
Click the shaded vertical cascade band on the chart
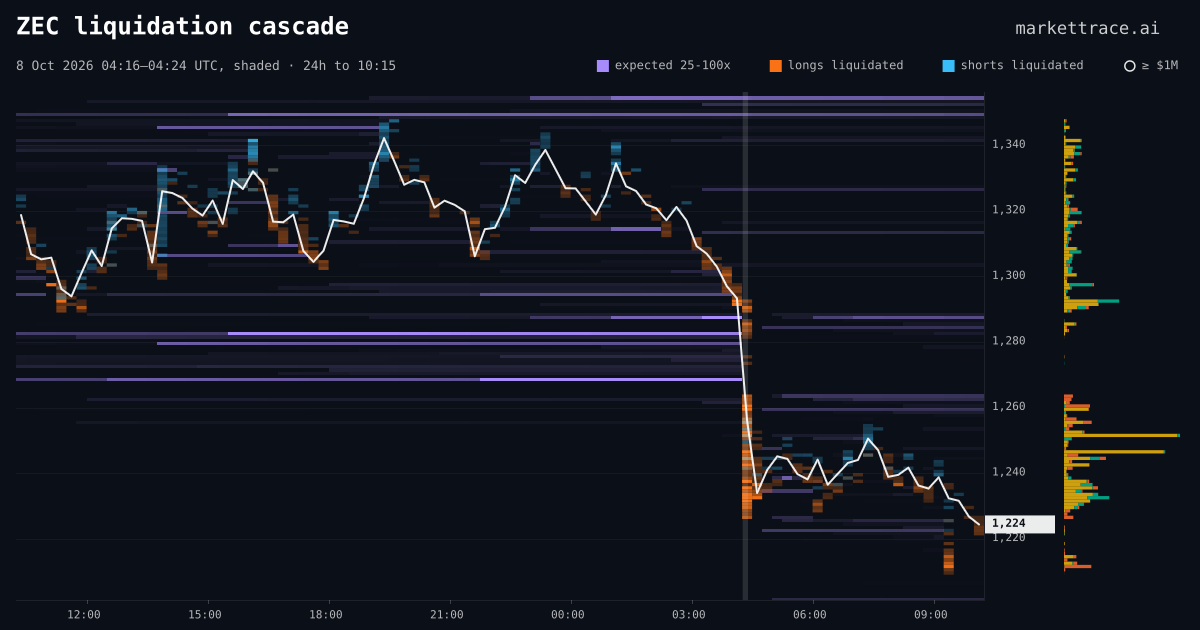pyautogui.click(x=745, y=346)
